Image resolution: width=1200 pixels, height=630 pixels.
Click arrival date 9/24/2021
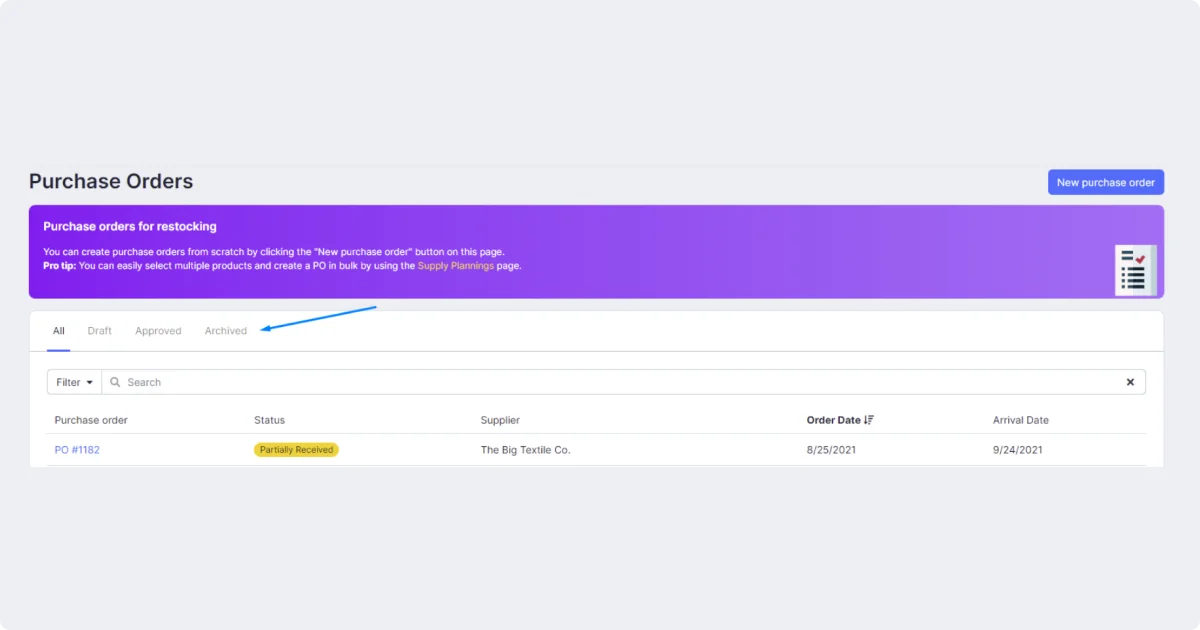[1018, 450]
